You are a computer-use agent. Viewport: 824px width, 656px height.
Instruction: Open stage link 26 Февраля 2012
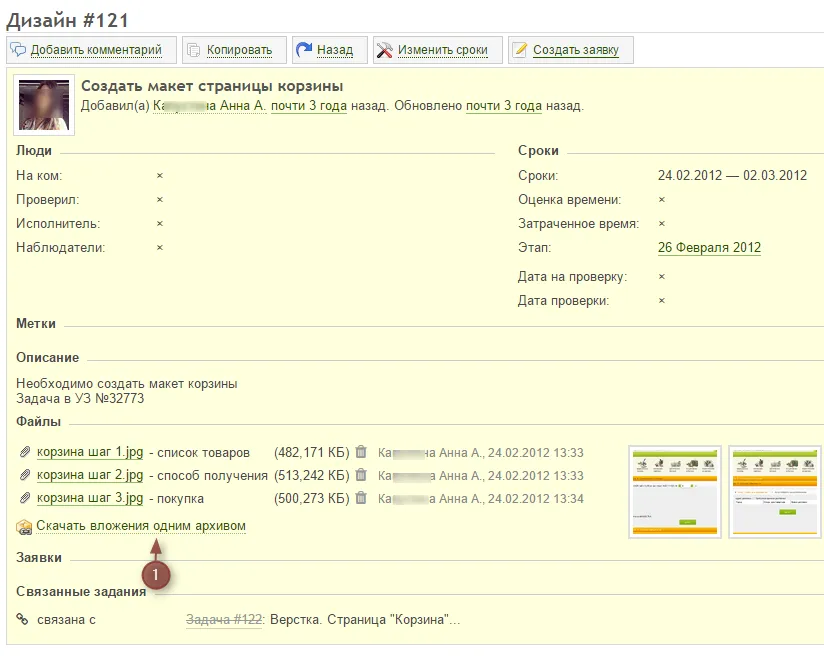click(x=709, y=248)
